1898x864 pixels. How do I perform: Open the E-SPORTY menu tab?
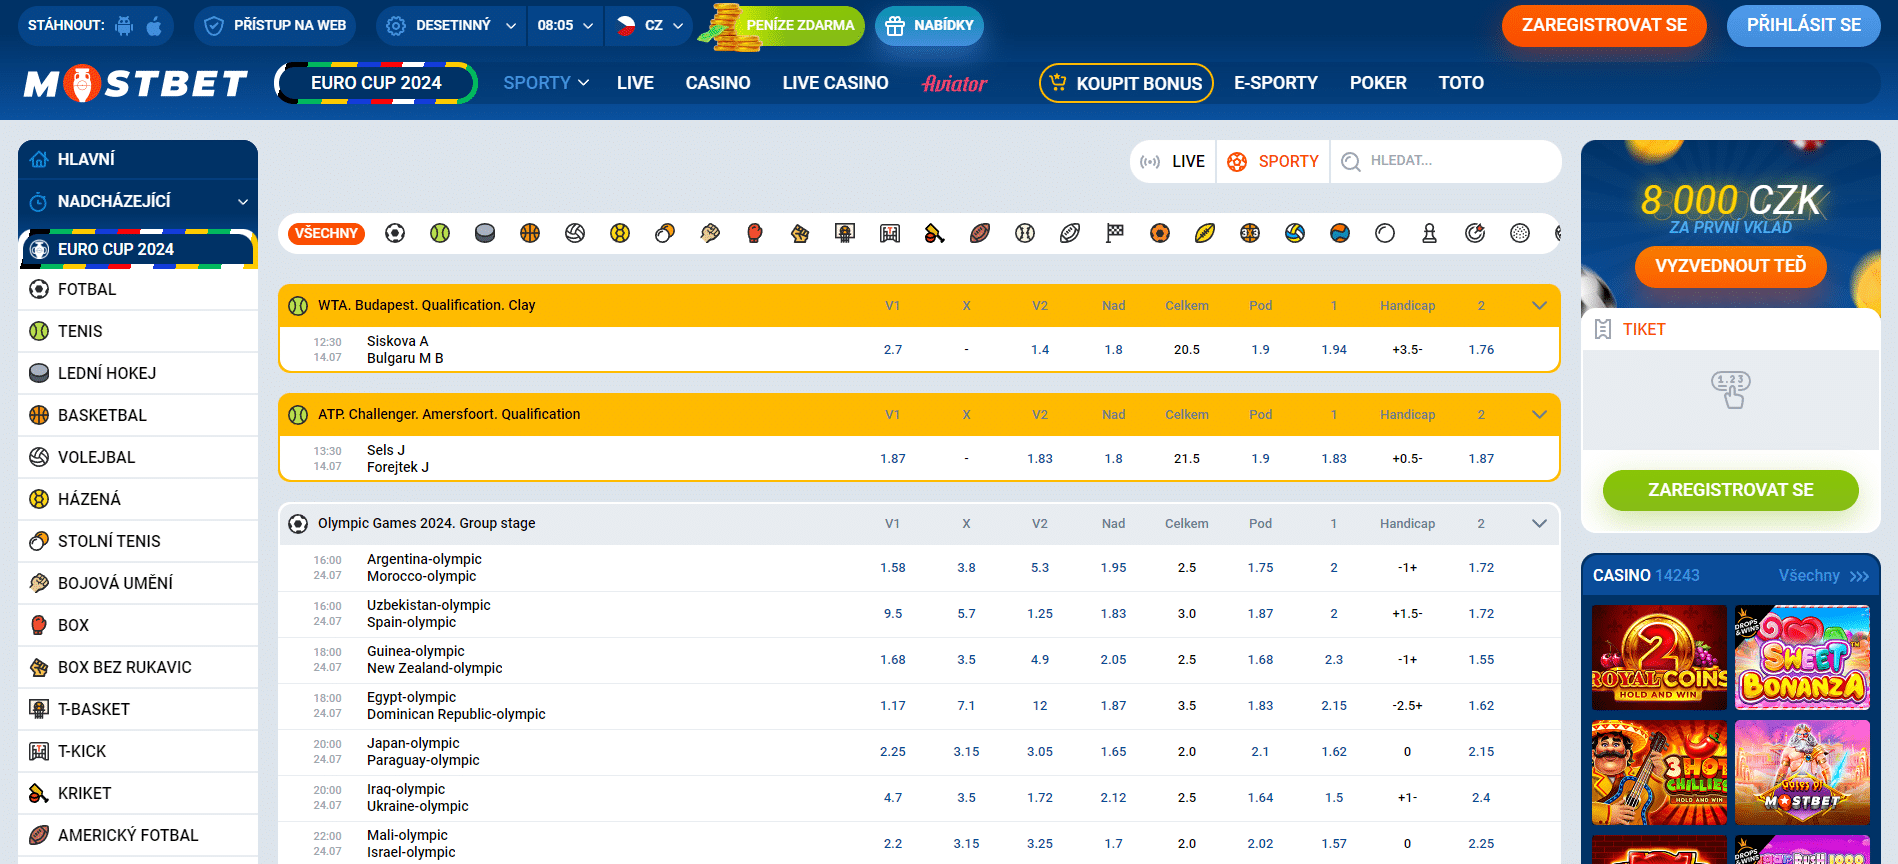coord(1276,83)
